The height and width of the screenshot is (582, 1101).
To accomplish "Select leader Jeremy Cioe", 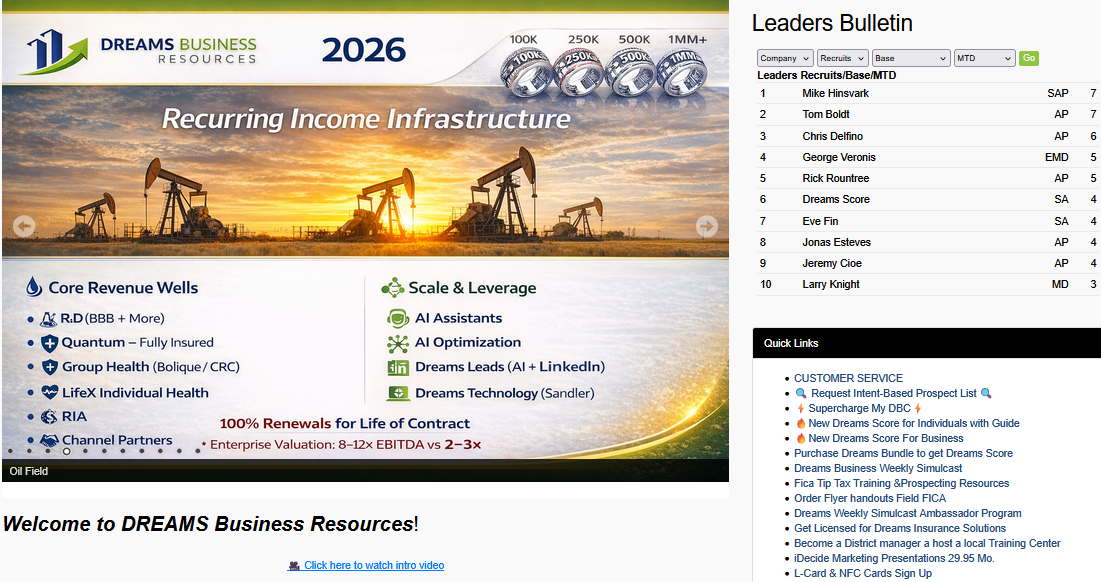I will 831,263.
